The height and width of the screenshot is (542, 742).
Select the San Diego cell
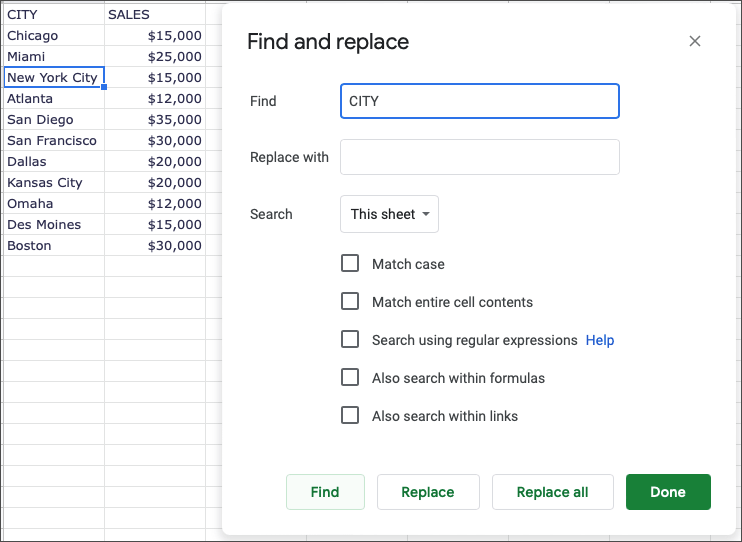click(x=54, y=119)
